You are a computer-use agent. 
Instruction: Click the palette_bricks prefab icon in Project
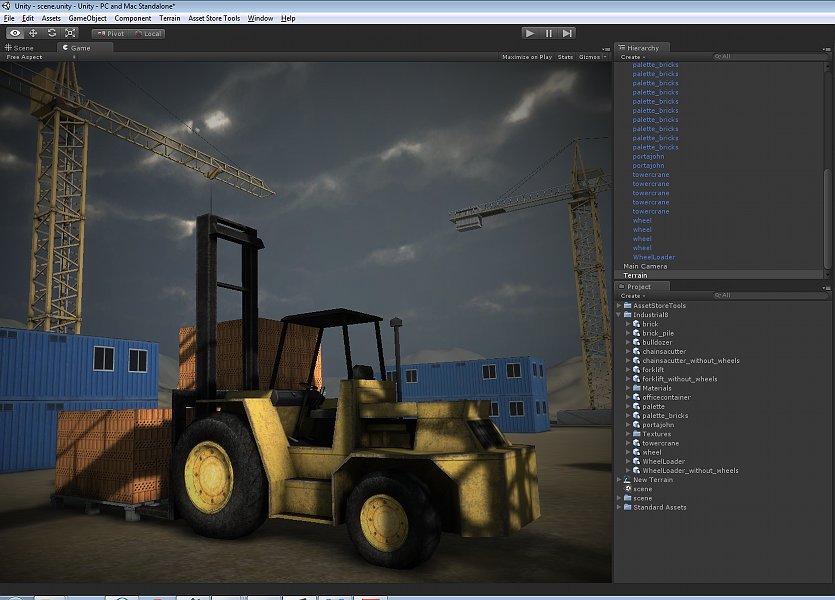coord(636,415)
